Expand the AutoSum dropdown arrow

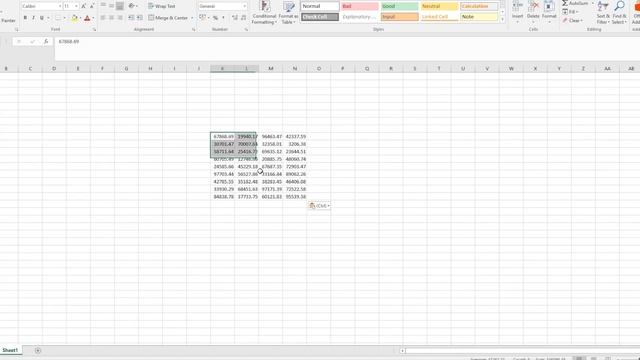point(592,3)
